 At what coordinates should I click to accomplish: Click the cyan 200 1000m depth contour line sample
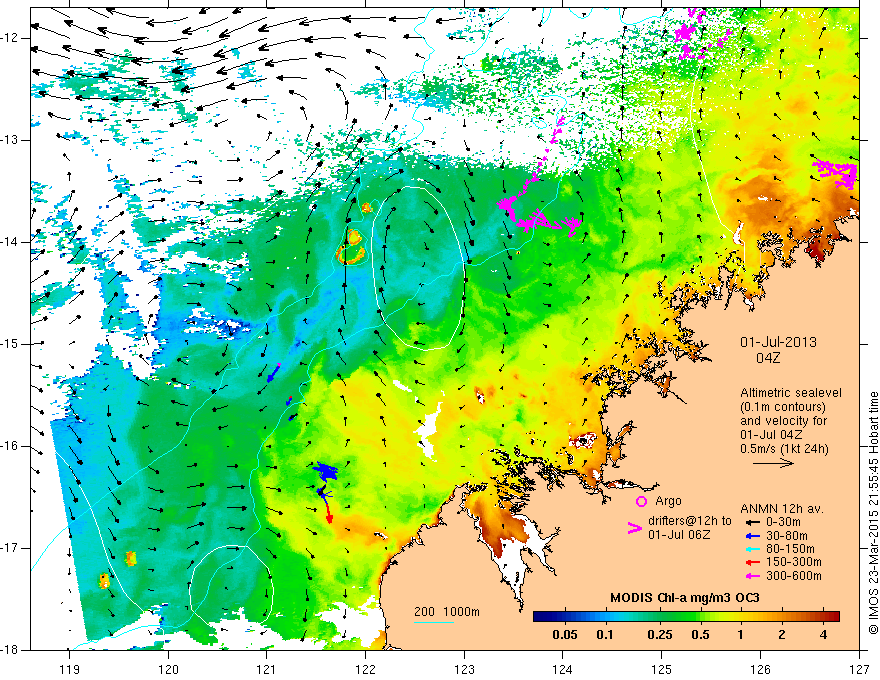[434, 622]
